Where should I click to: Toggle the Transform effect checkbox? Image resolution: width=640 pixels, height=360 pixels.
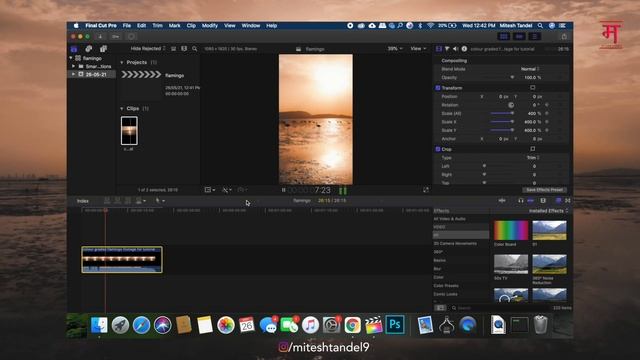(x=438, y=88)
